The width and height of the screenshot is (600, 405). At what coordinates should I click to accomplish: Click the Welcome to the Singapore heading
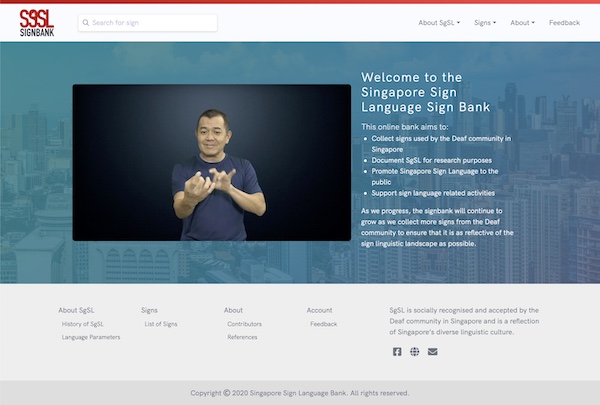[x=426, y=92]
